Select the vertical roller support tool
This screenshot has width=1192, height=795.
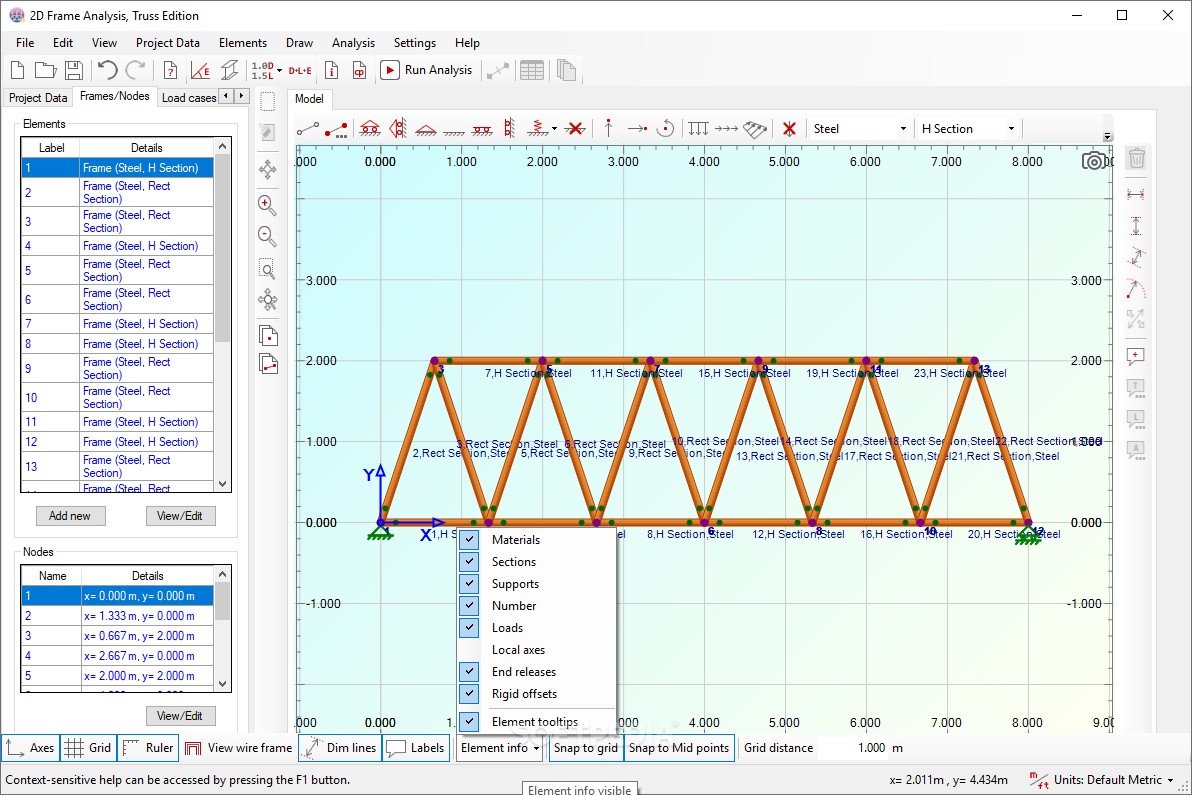398,128
